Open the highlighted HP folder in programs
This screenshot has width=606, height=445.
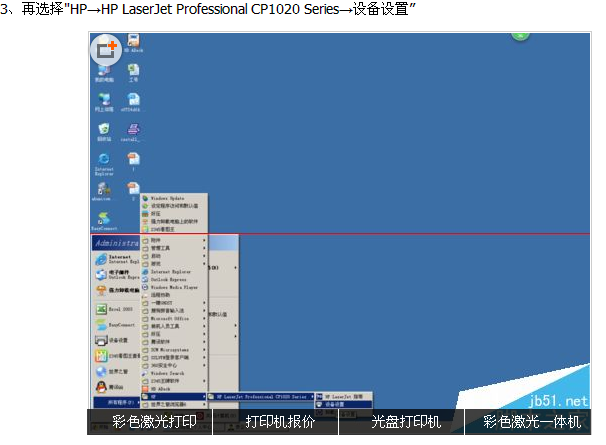pos(174,397)
